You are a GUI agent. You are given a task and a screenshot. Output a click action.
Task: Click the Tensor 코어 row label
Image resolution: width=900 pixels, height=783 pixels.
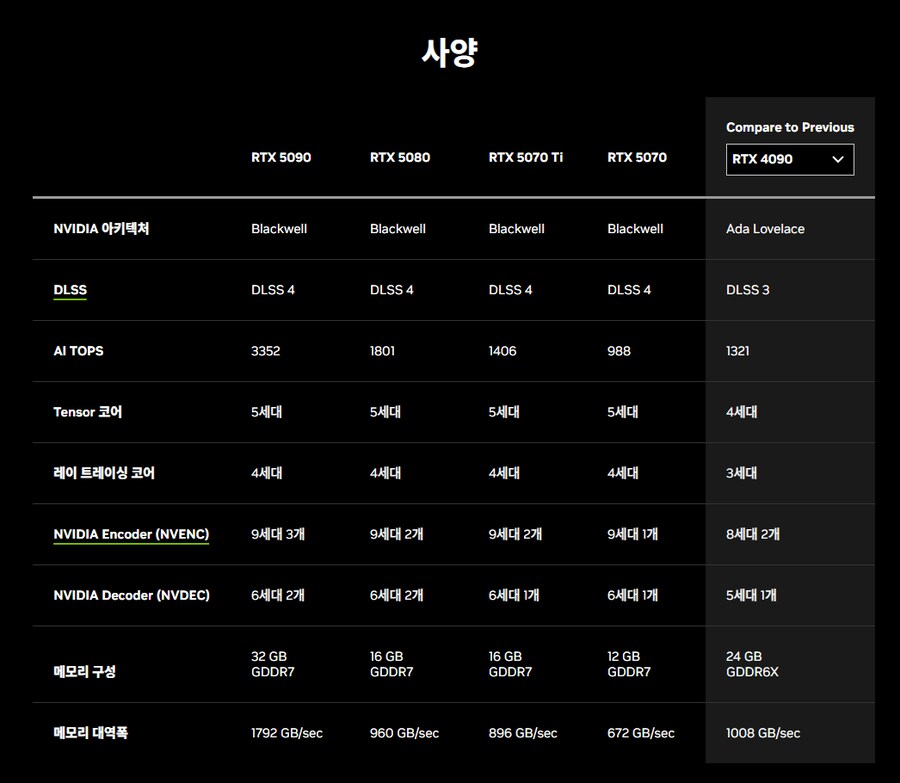(87, 412)
